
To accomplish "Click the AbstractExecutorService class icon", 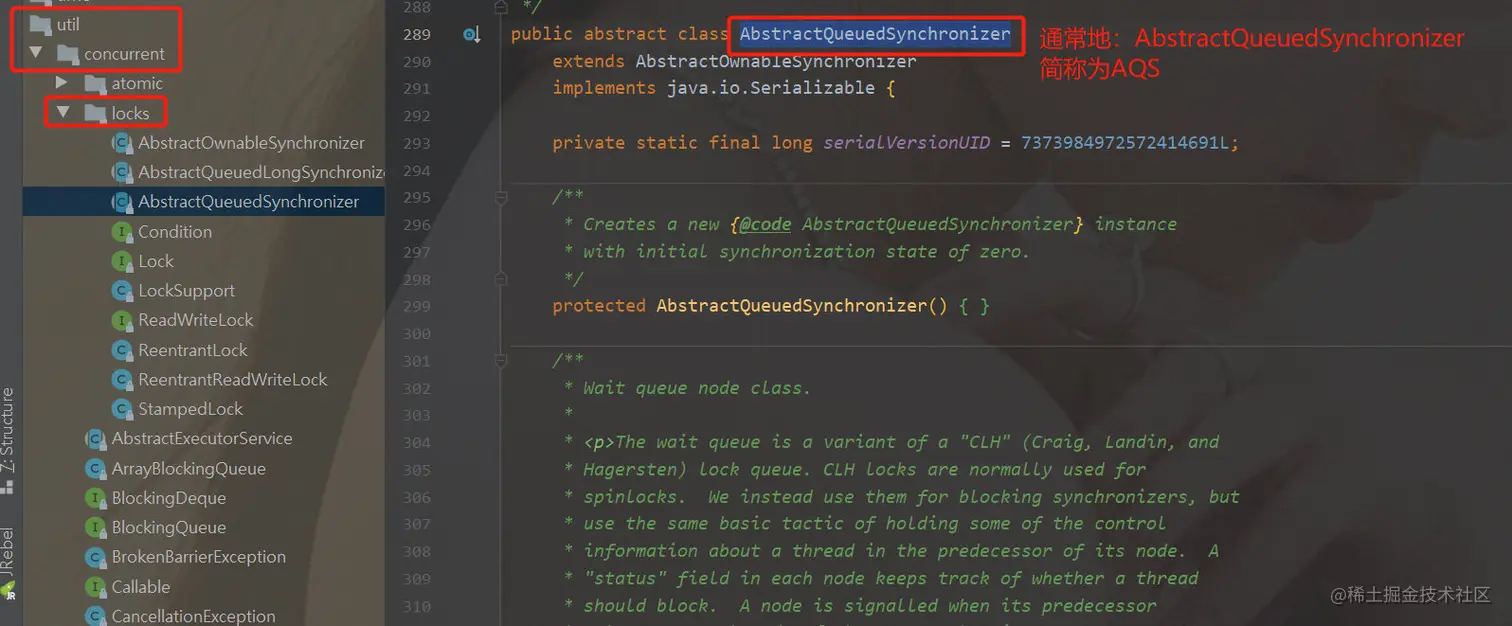I will tap(96, 439).
